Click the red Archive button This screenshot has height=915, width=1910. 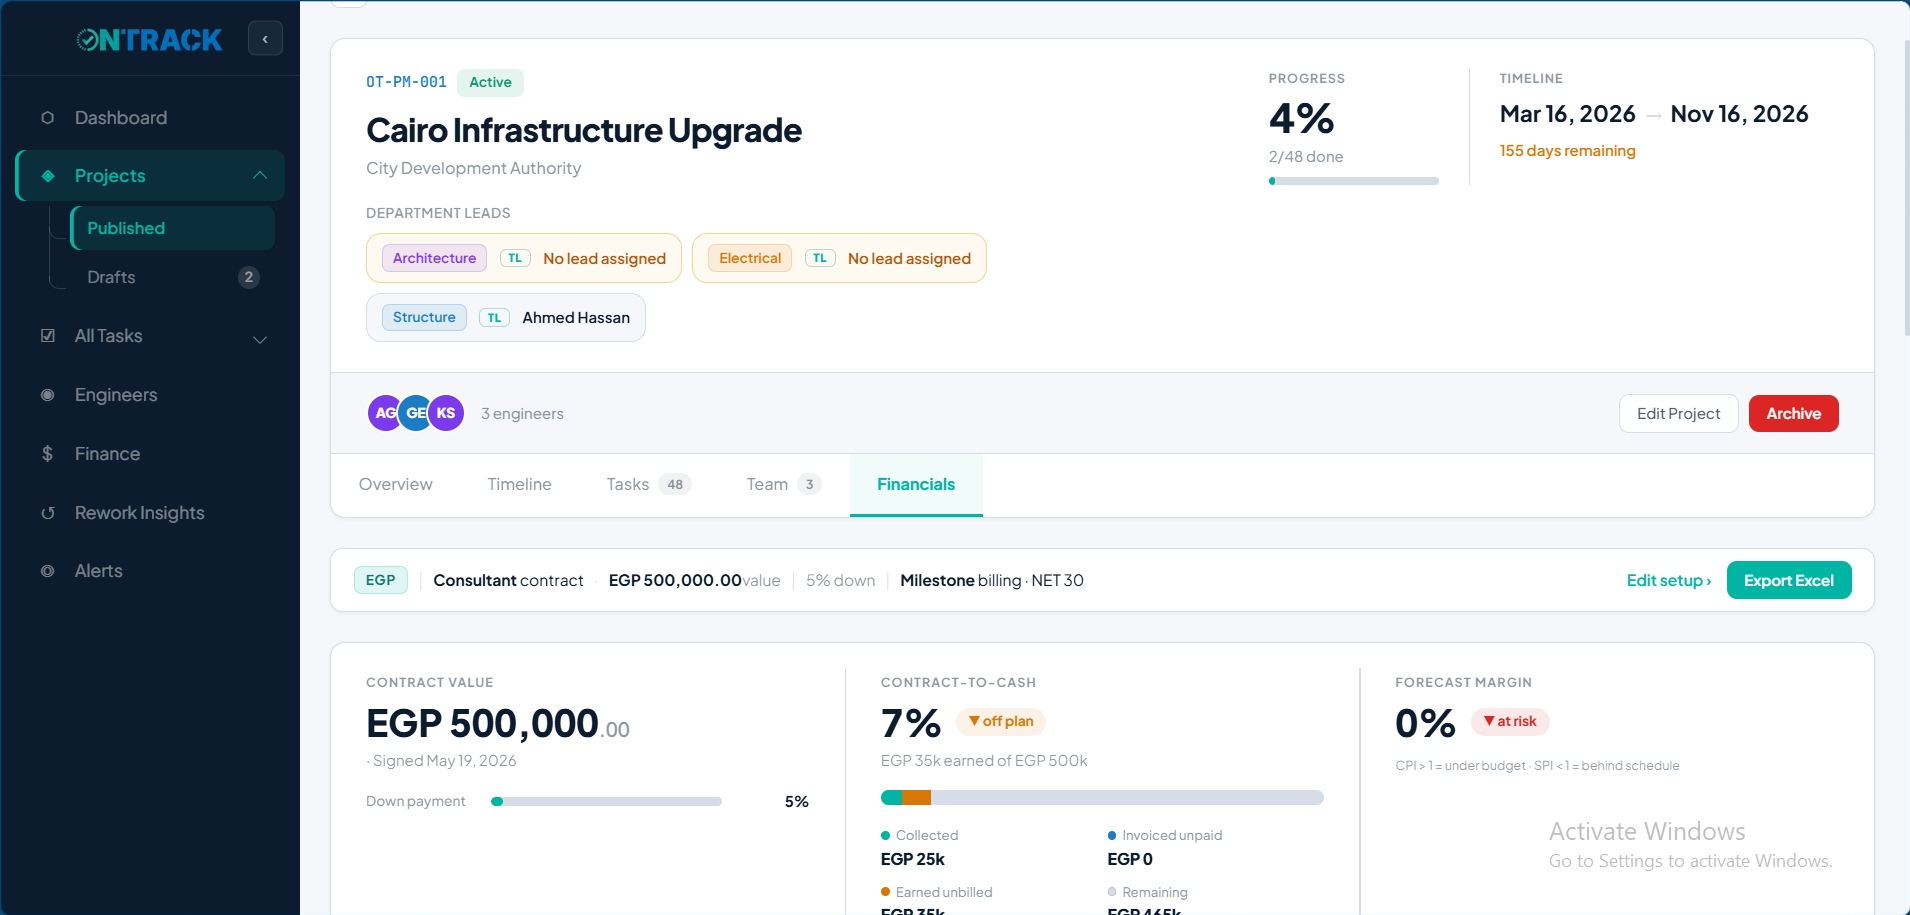(1793, 413)
